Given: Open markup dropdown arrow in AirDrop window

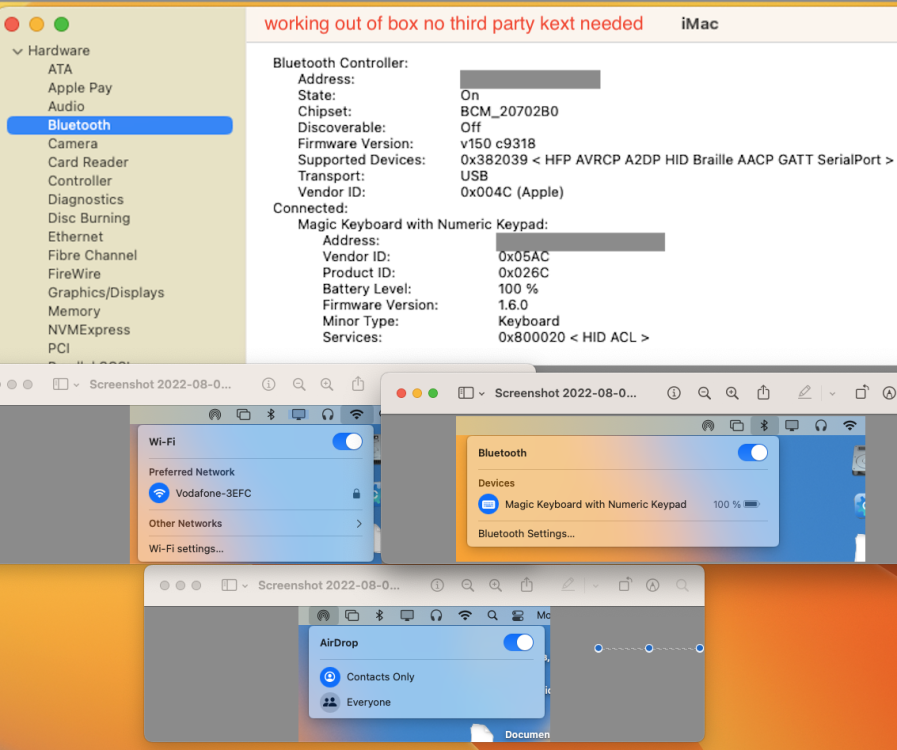Looking at the screenshot, I should (595, 586).
